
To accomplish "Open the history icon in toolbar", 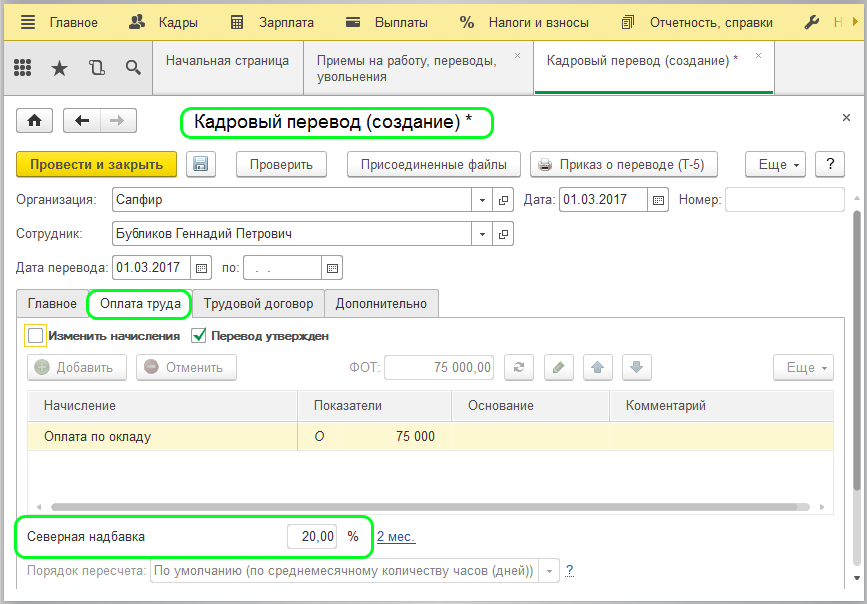I will click(96, 68).
